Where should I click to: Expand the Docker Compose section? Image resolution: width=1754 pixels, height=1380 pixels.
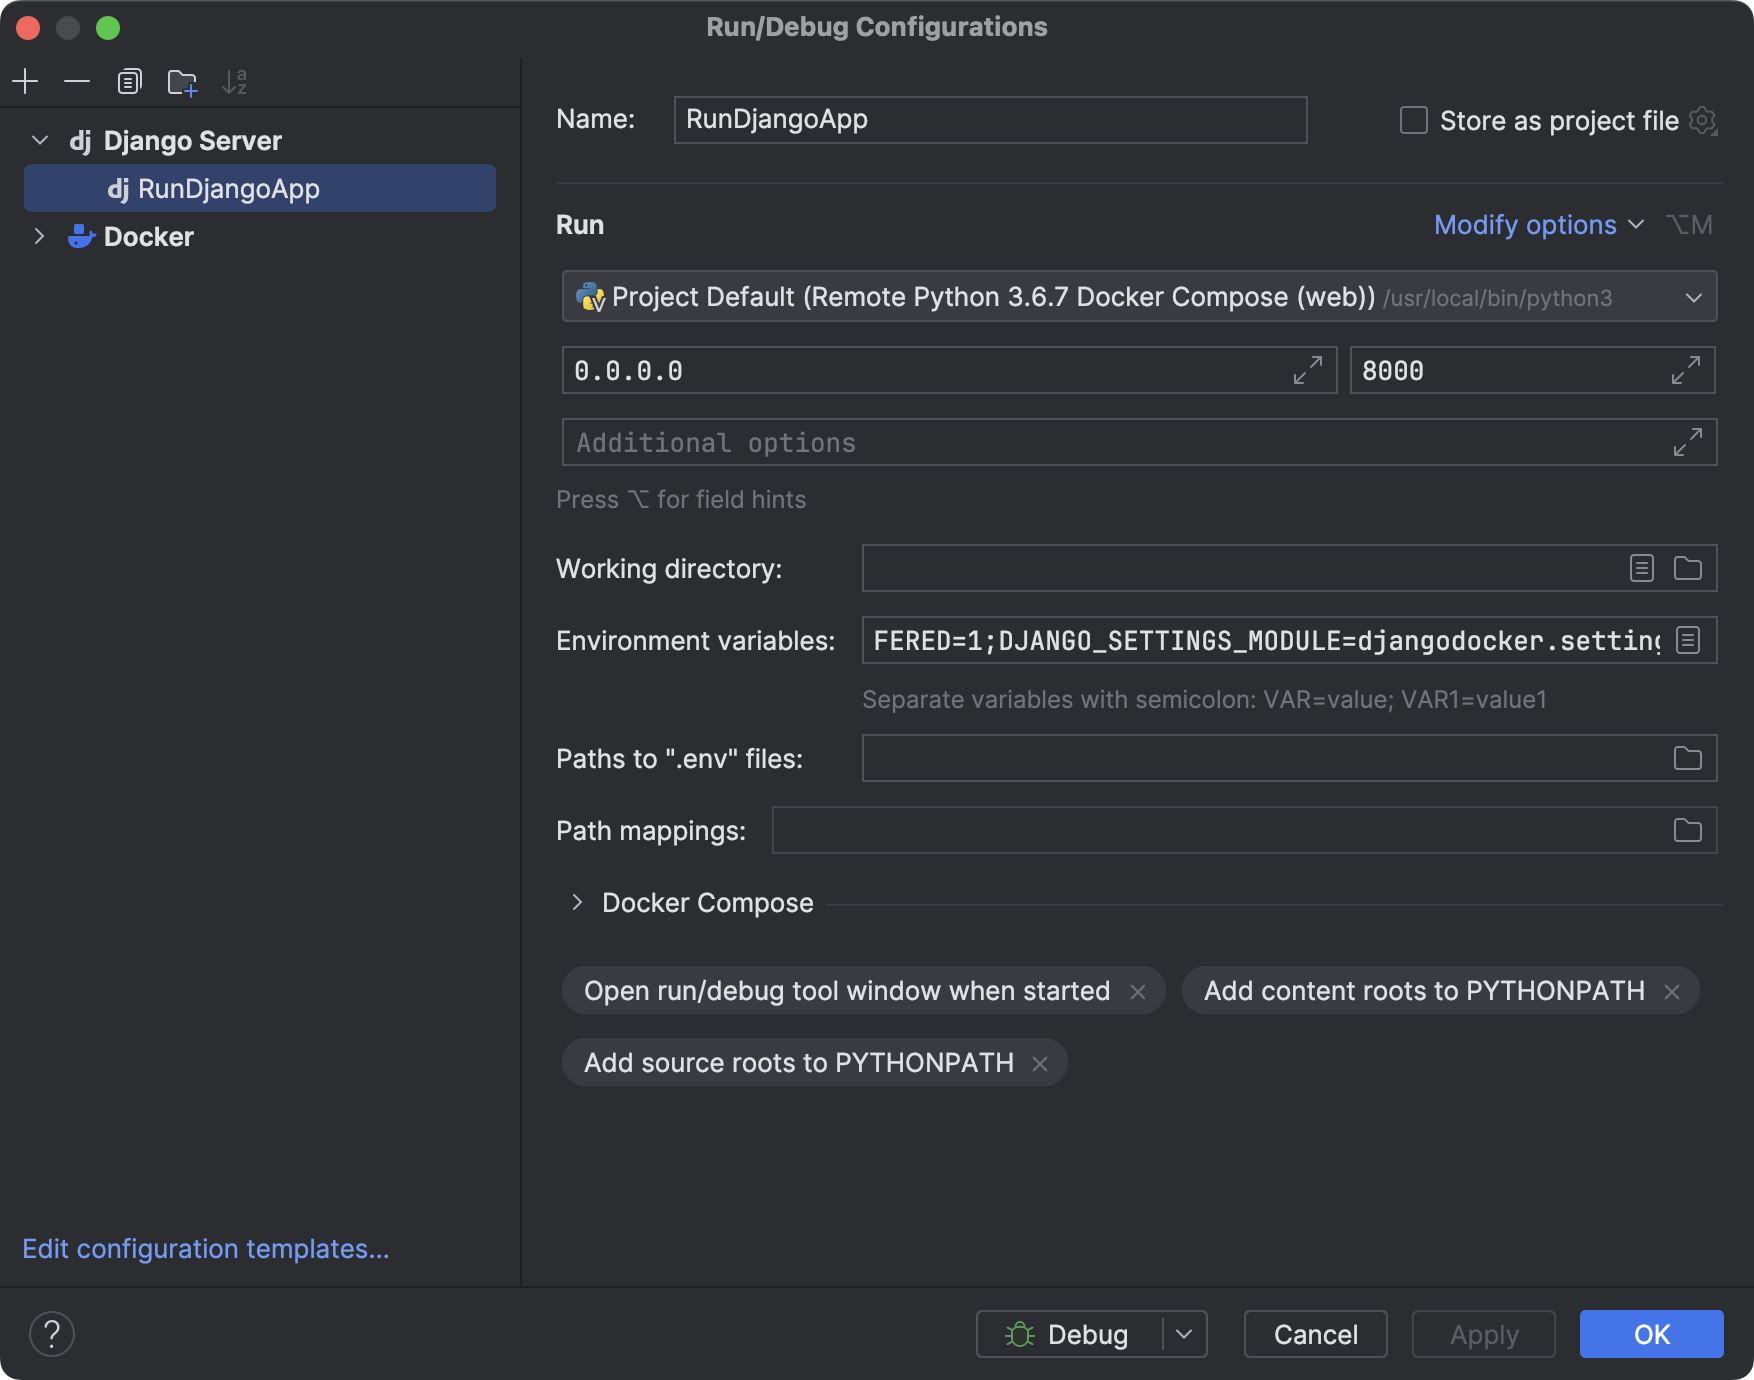point(576,902)
